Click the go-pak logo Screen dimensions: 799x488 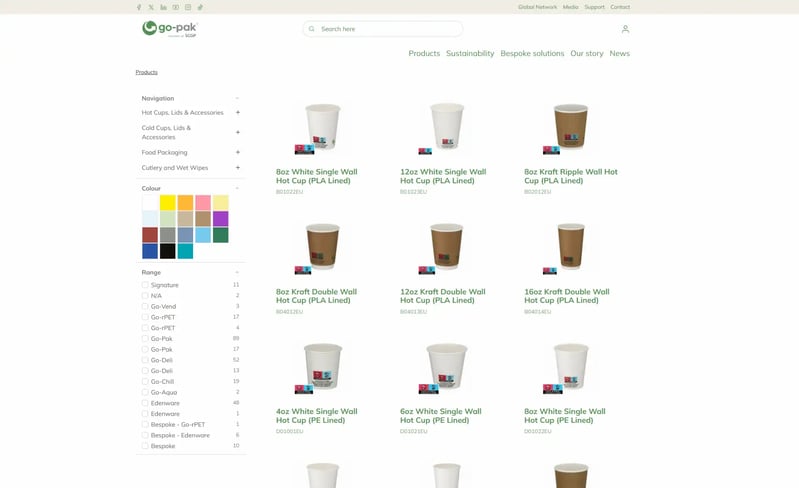coord(170,29)
